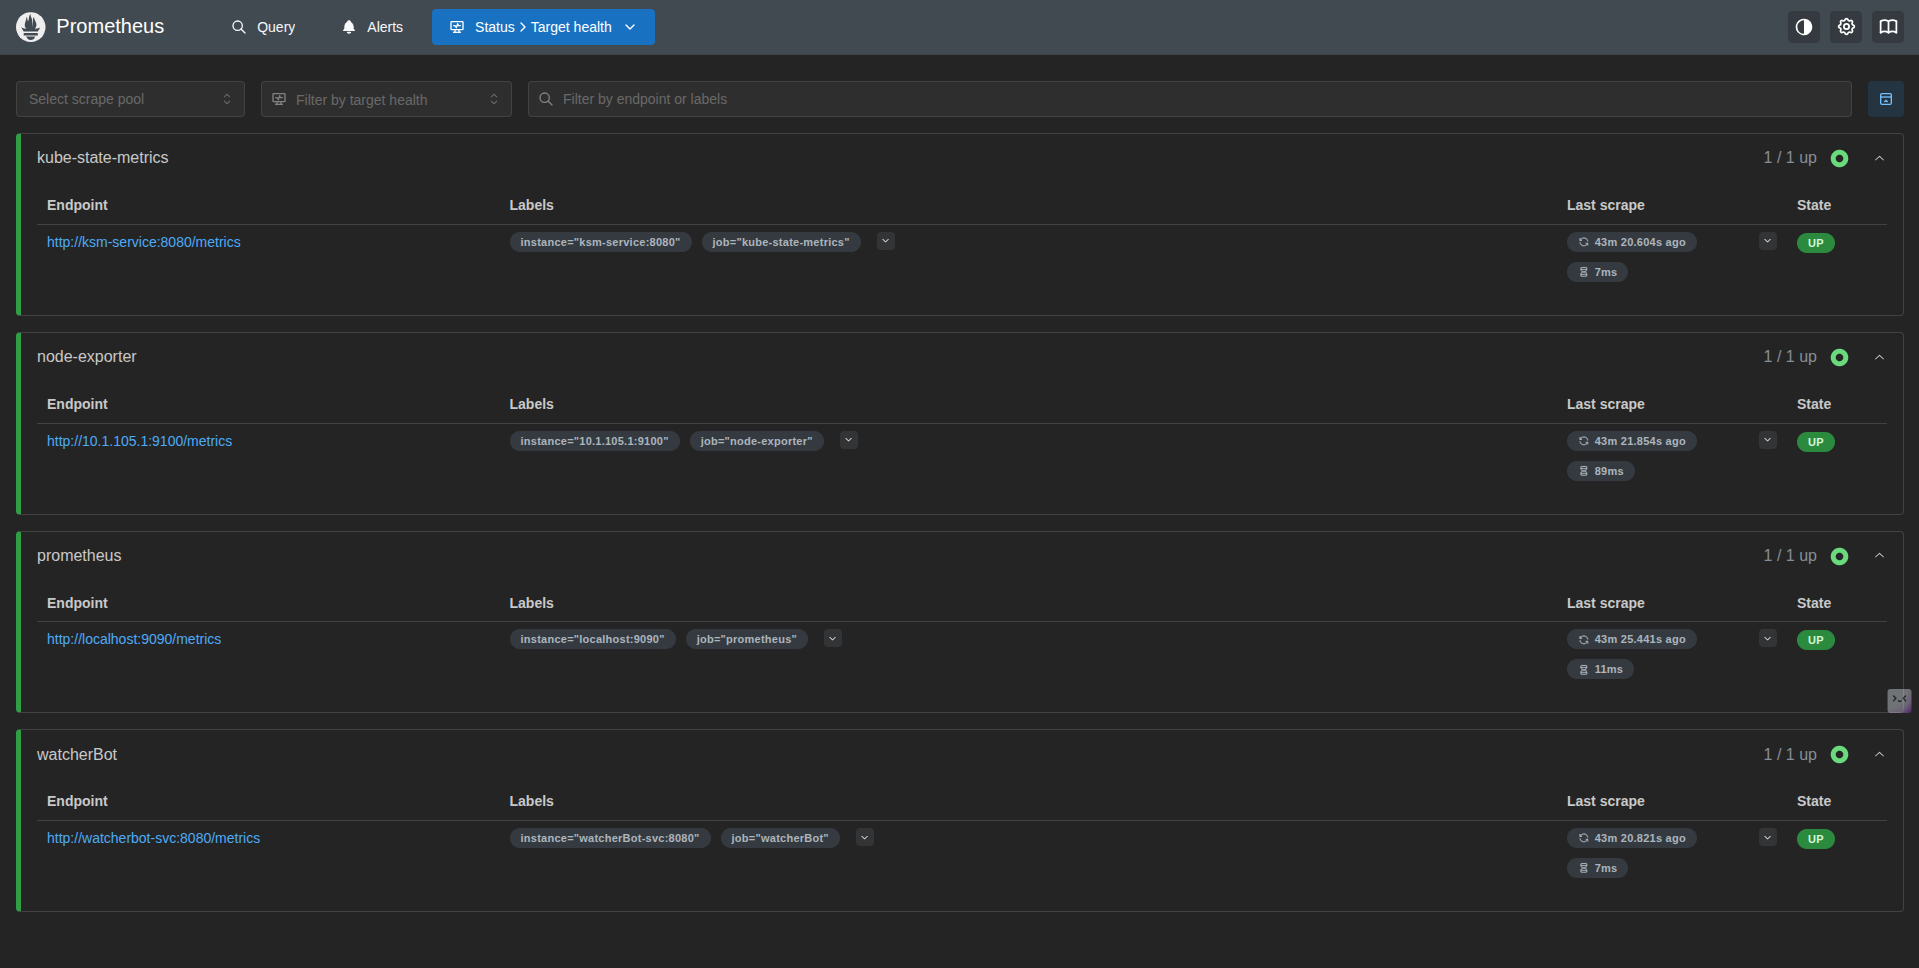Click the instance="10.1.105.1:9100" label badge
Screen dimensions: 1919x968
tap(594, 441)
